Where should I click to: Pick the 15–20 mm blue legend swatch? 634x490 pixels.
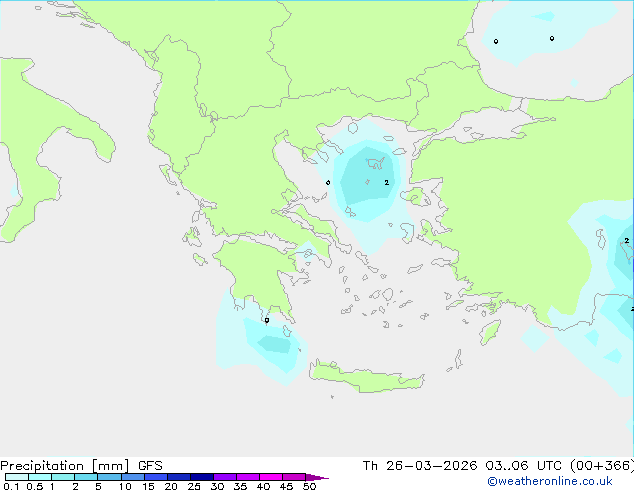156,477
